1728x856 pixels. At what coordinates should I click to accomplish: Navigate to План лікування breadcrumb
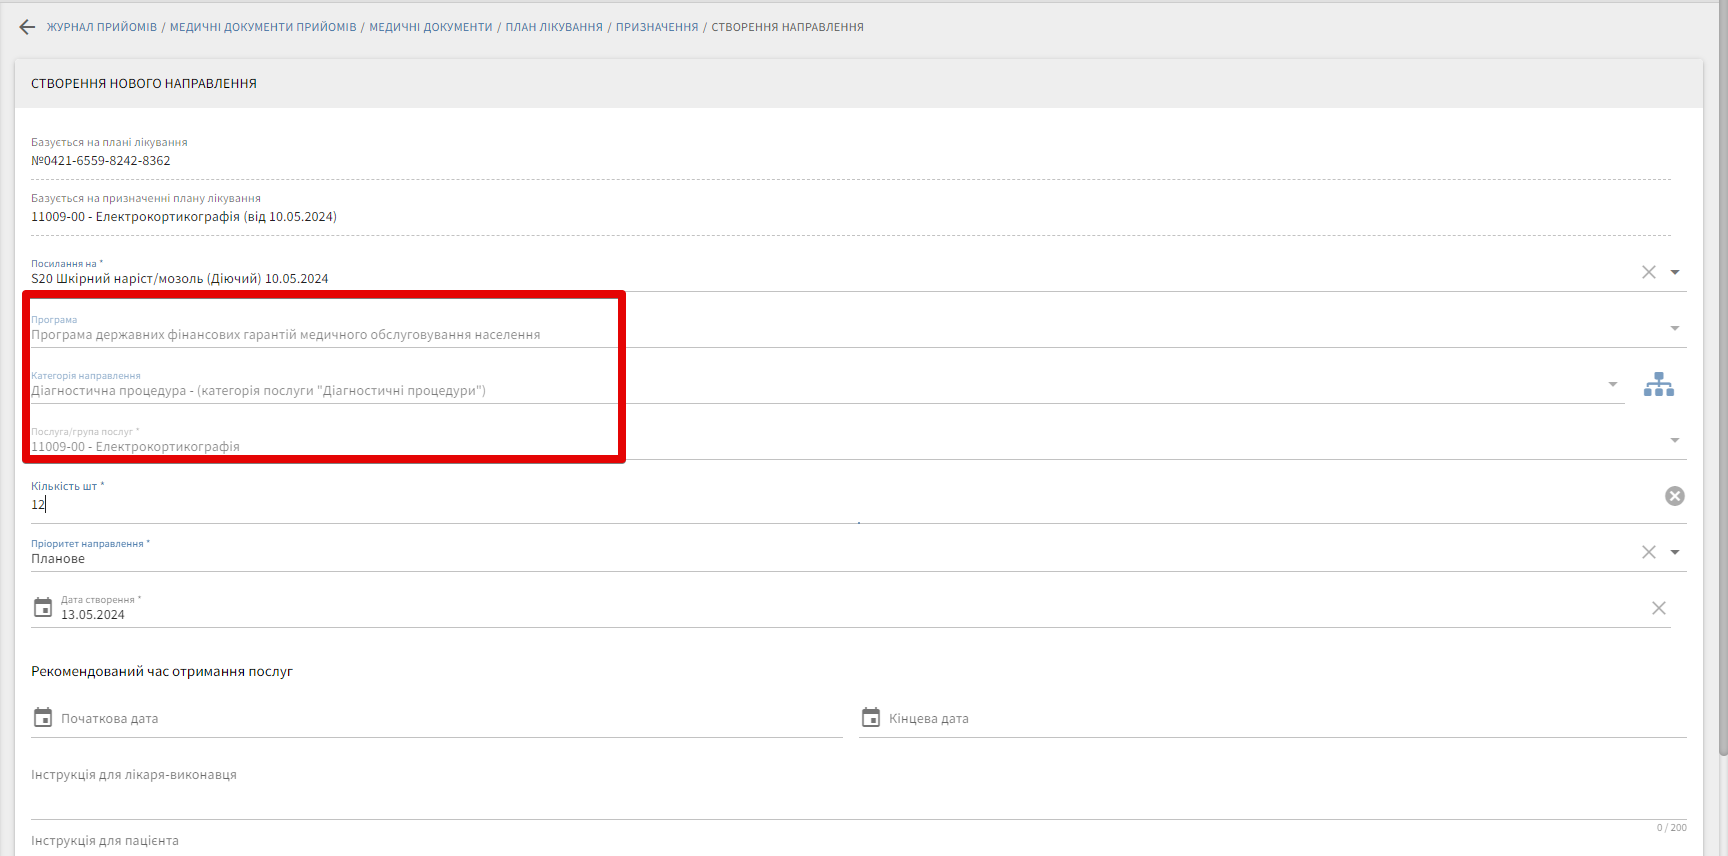click(x=554, y=27)
